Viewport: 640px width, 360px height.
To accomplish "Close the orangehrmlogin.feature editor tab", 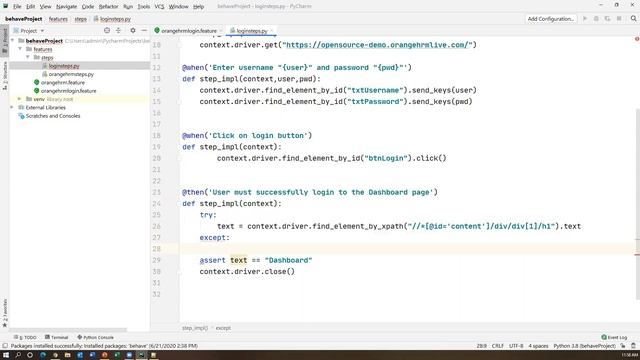I will [221, 31].
